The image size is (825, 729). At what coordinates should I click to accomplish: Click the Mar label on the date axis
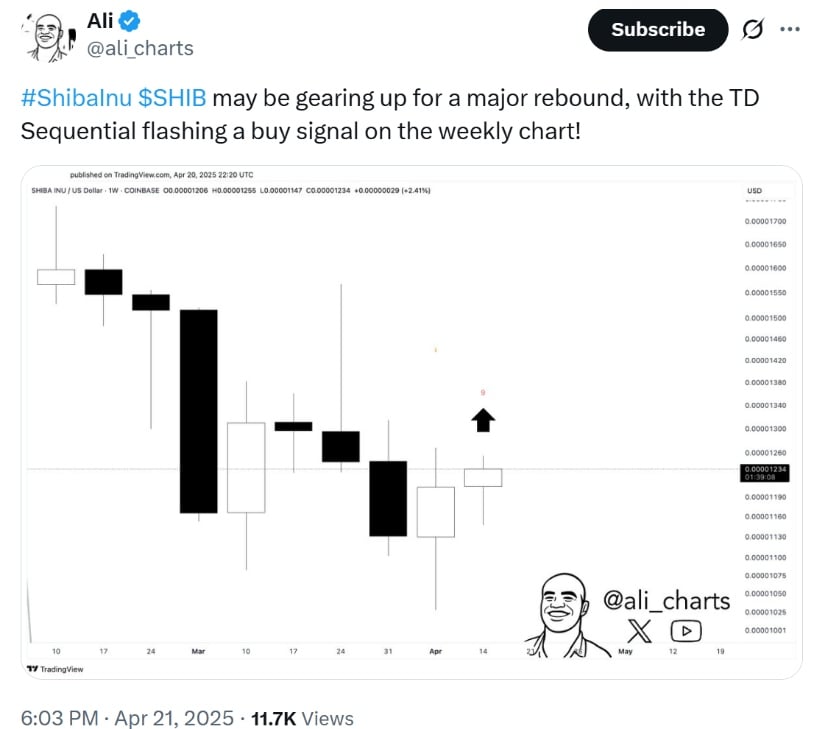pos(198,651)
